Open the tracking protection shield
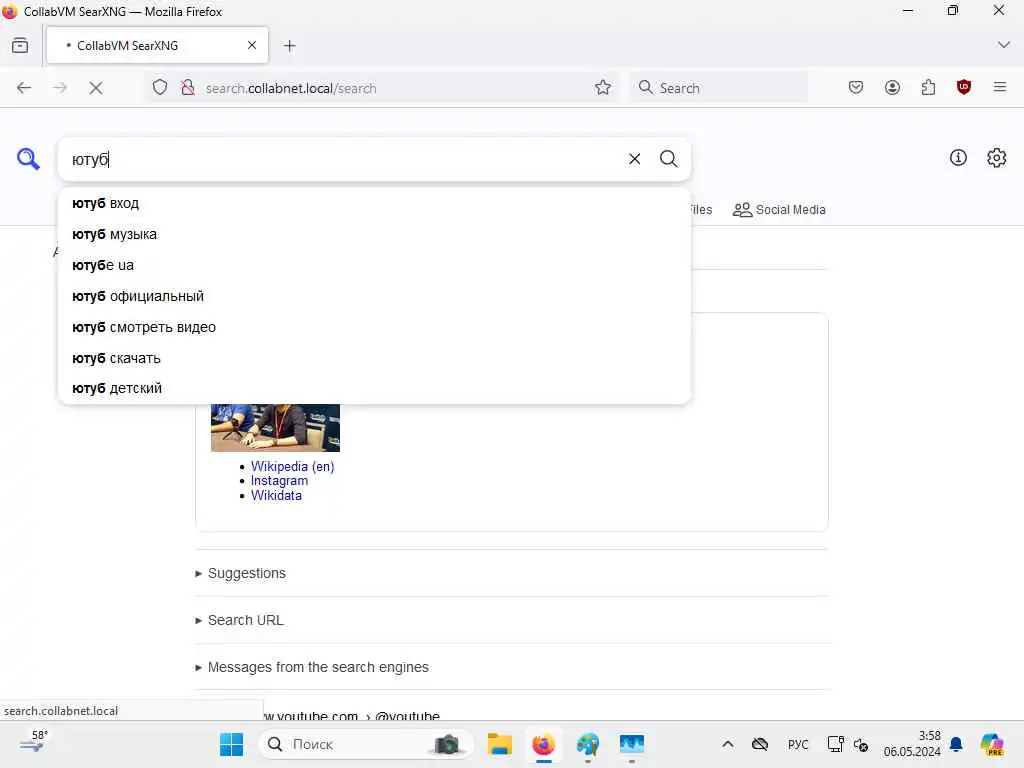This screenshot has height=768, width=1024. [x=160, y=88]
